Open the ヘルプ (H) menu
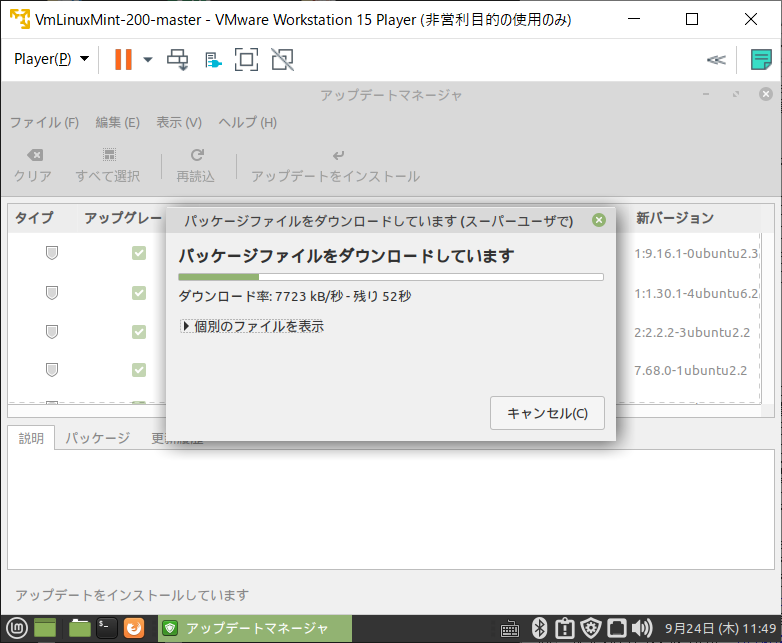The image size is (782, 643). (x=247, y=122)
